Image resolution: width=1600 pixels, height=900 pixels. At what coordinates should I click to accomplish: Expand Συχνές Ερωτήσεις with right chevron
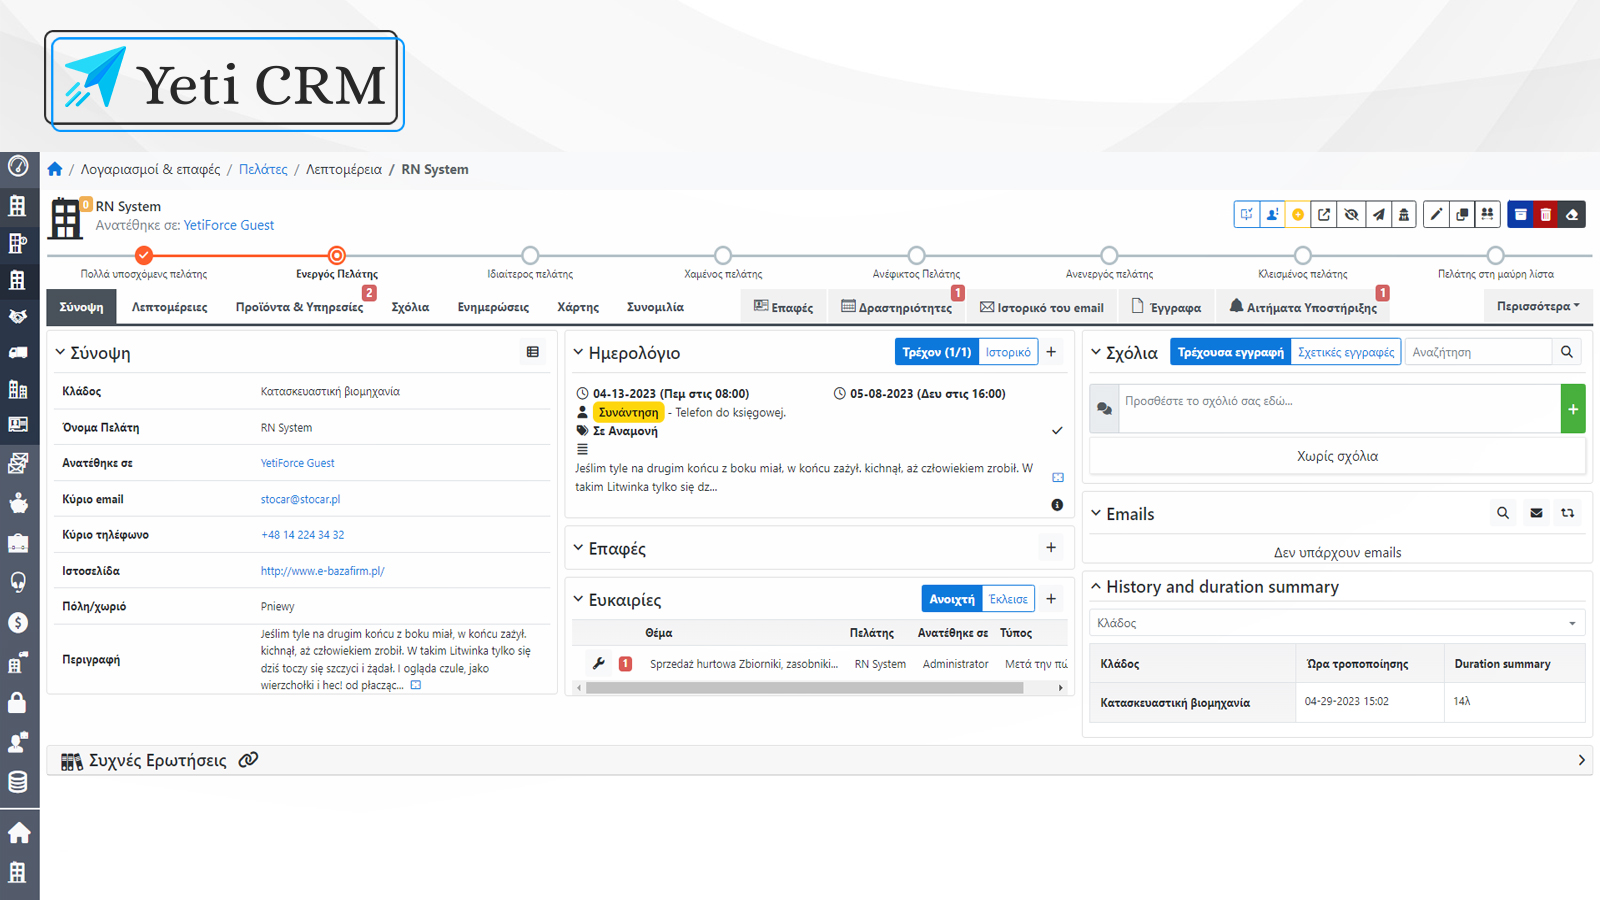[x=1581, y=760]
